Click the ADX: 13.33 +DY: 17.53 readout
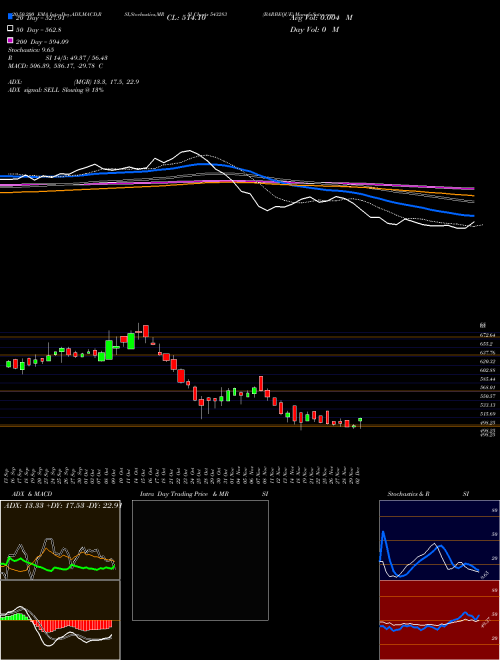This screenshot has height=660, width=500. click(x=63, y=505)
